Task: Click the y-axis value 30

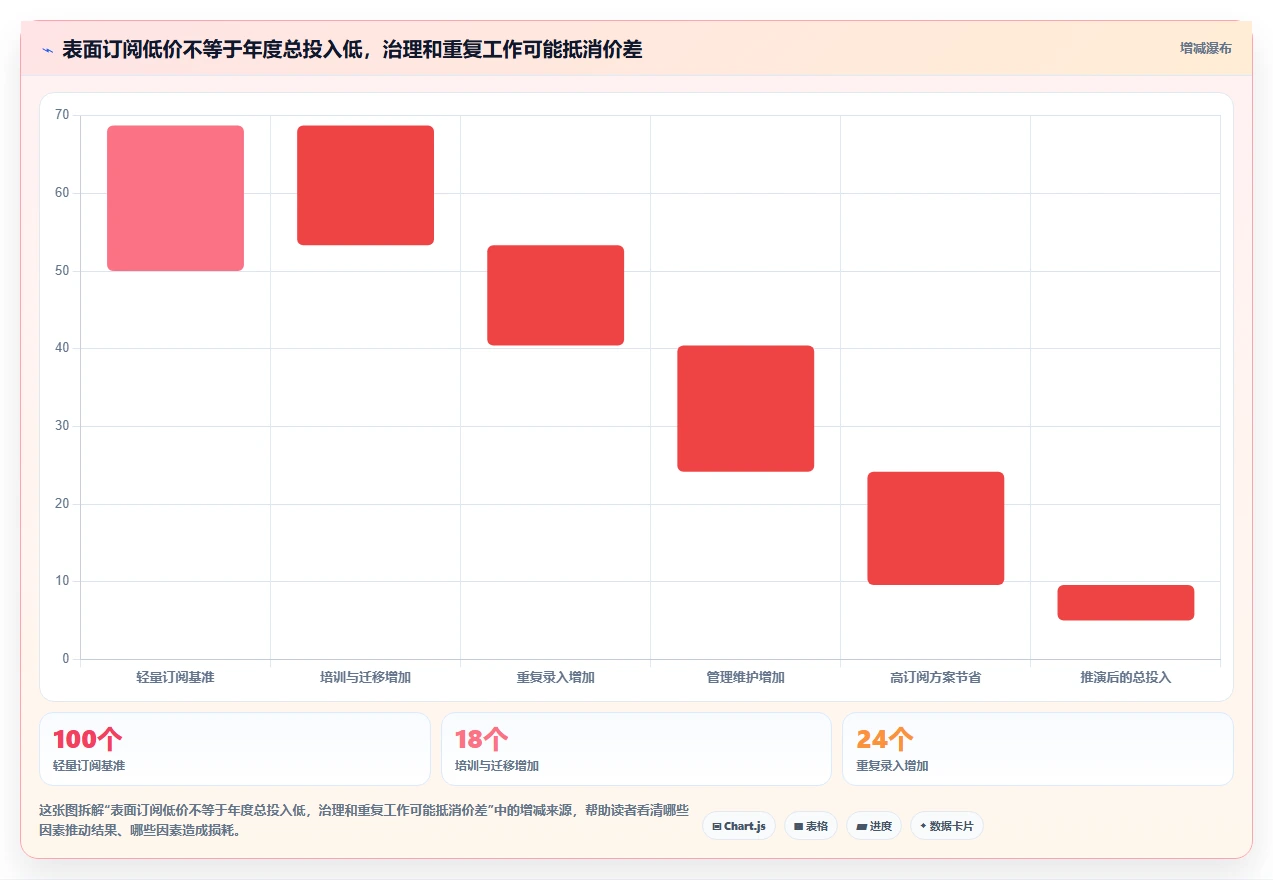Action: click(x=62, y=426)
